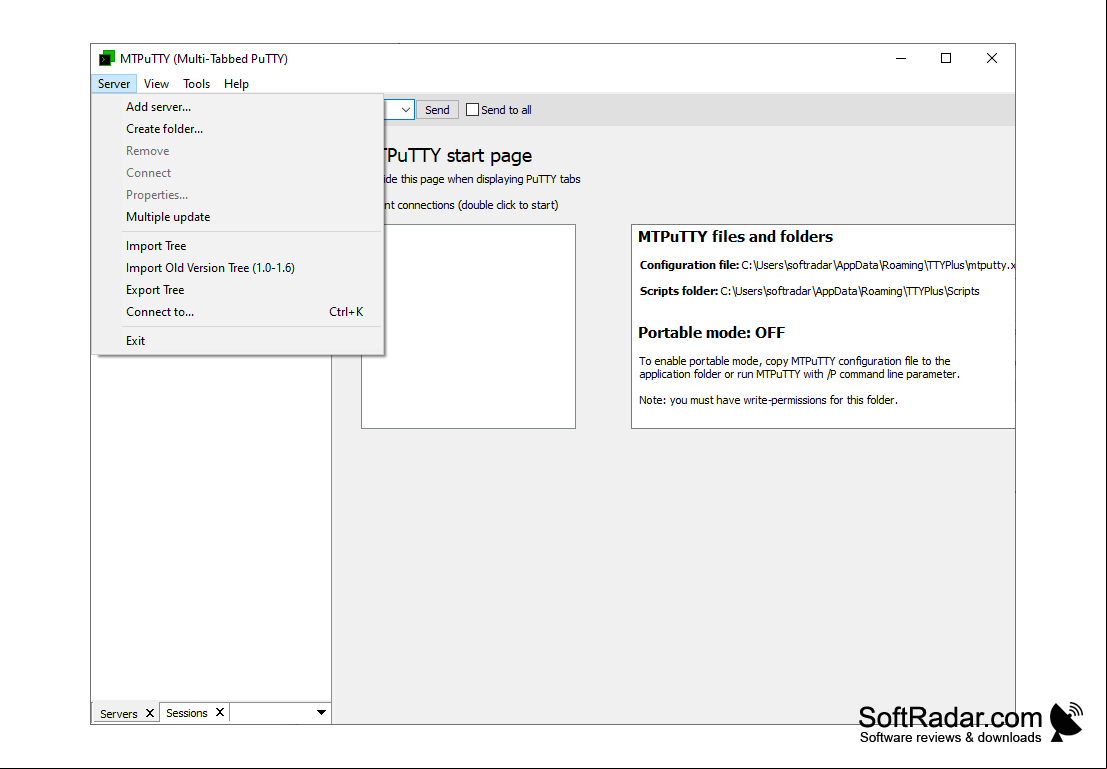Open the Help menu
The width and height of the screenshot is (1107, 769).
pos(237,83)
